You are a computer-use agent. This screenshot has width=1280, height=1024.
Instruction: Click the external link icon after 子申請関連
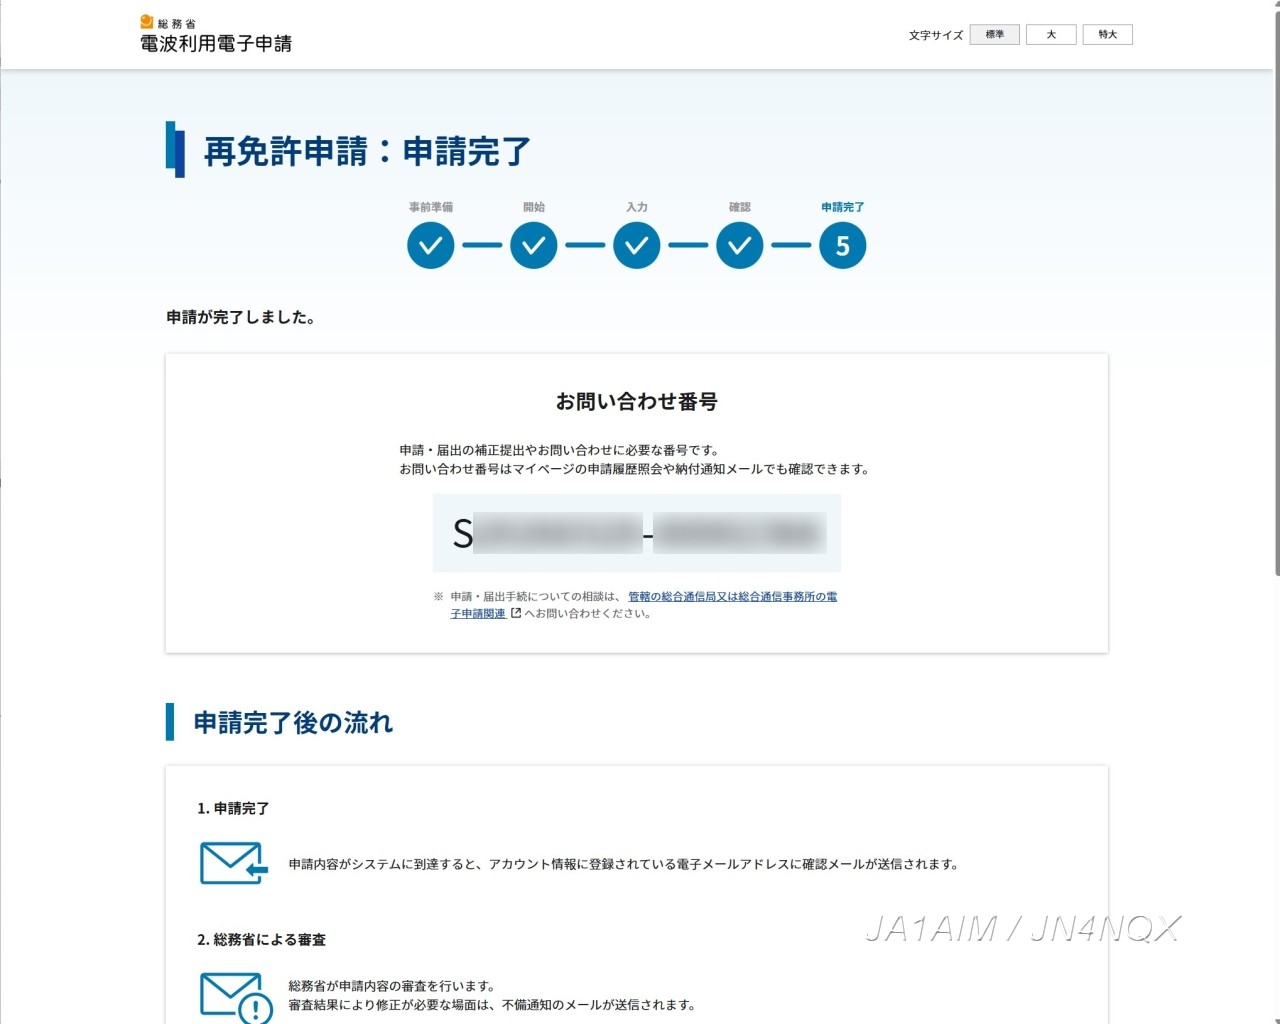[516, 614]
